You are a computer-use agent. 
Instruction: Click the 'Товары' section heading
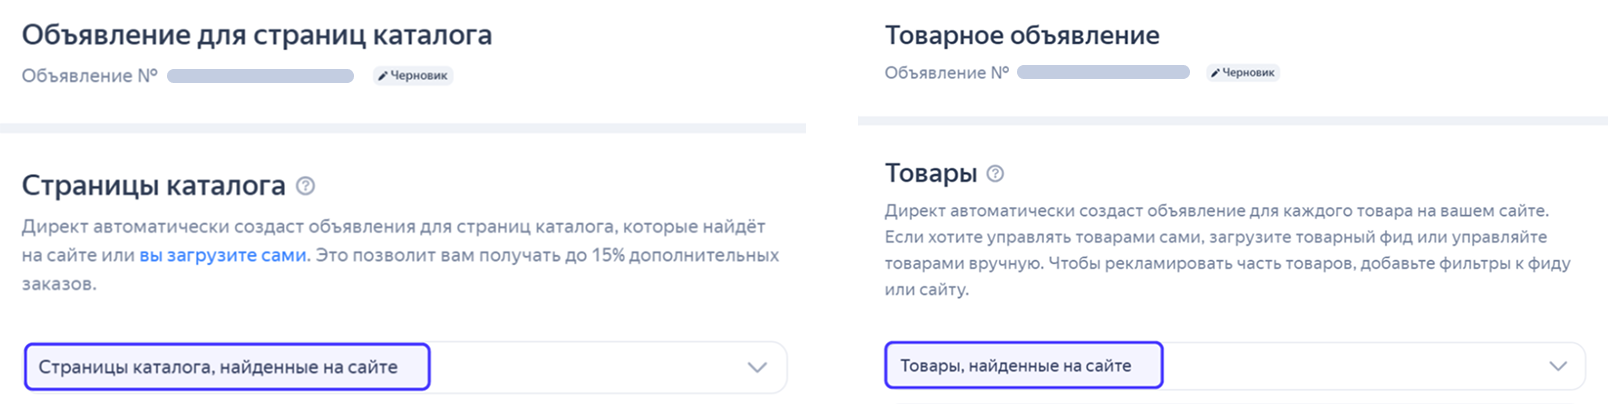pyautogui.click(x=931, y=173)
